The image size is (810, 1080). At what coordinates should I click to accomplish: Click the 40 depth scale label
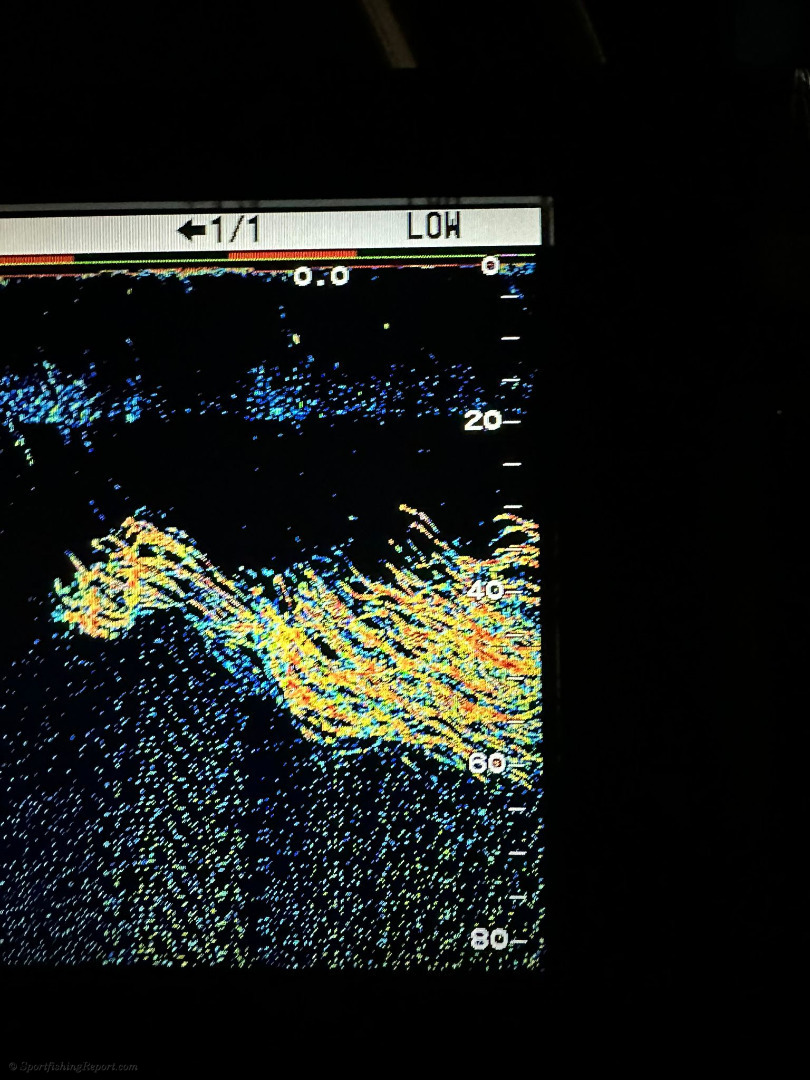tap(485, 590)
